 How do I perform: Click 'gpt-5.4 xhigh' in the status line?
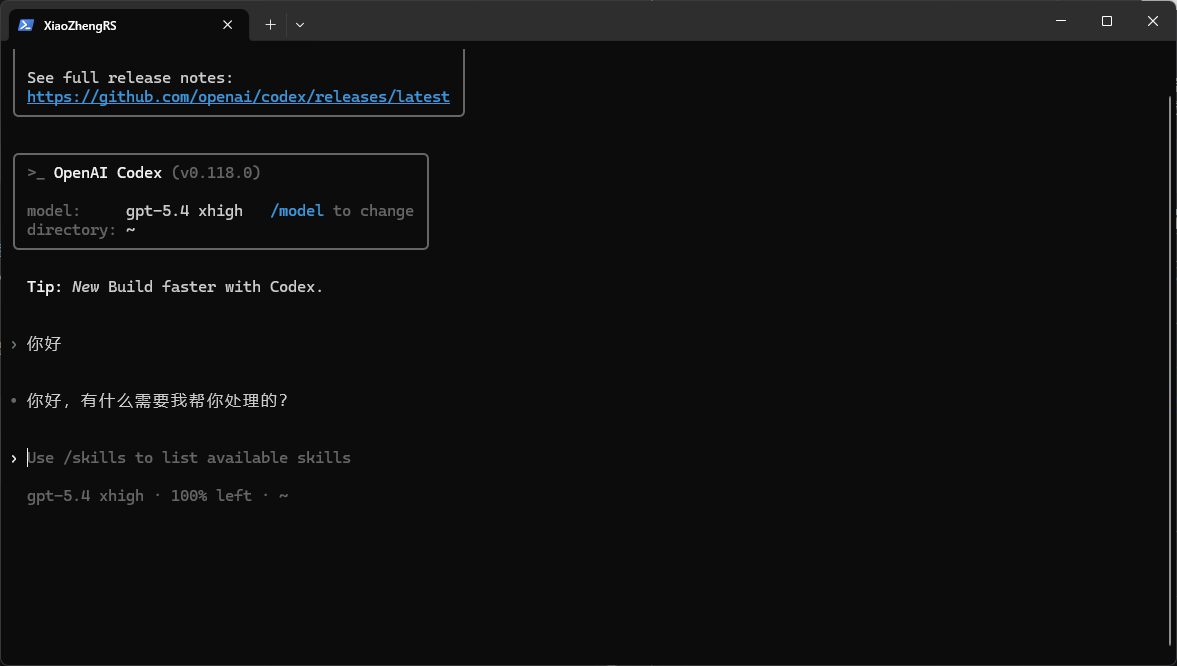pos(86,496)
